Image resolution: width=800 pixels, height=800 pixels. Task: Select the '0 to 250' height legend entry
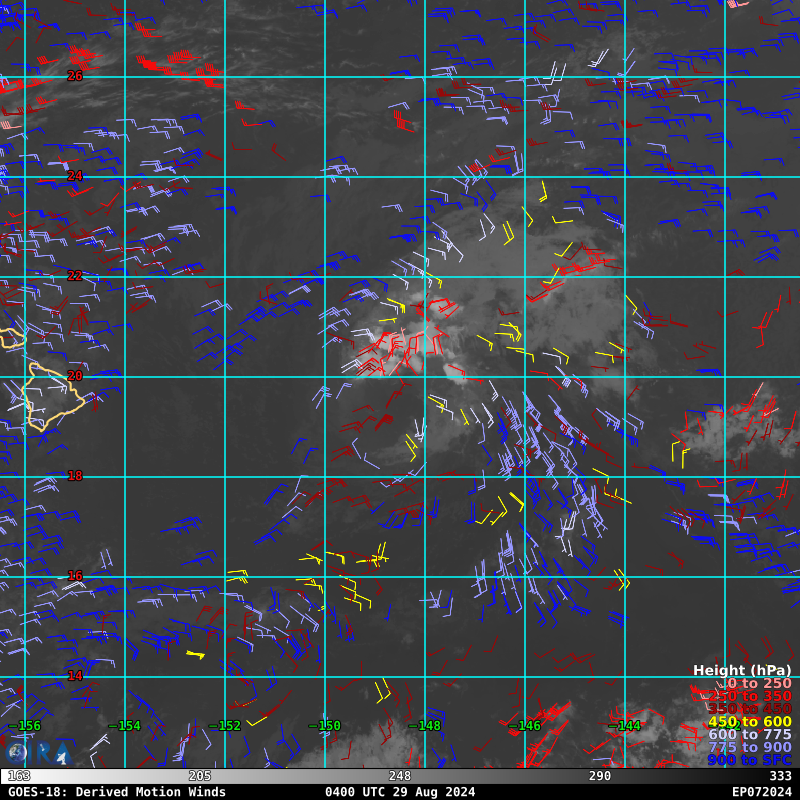point(759,683)
